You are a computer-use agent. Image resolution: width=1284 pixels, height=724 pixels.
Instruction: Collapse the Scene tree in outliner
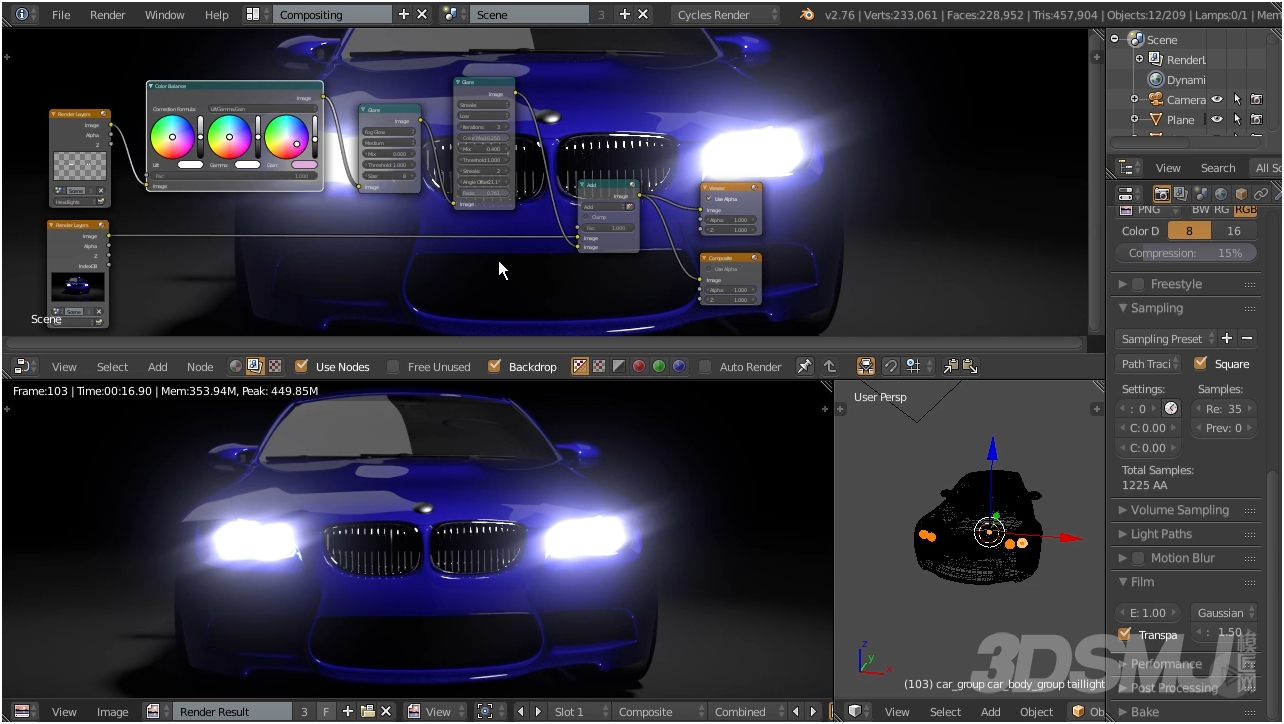click(x=1116, y=39)
